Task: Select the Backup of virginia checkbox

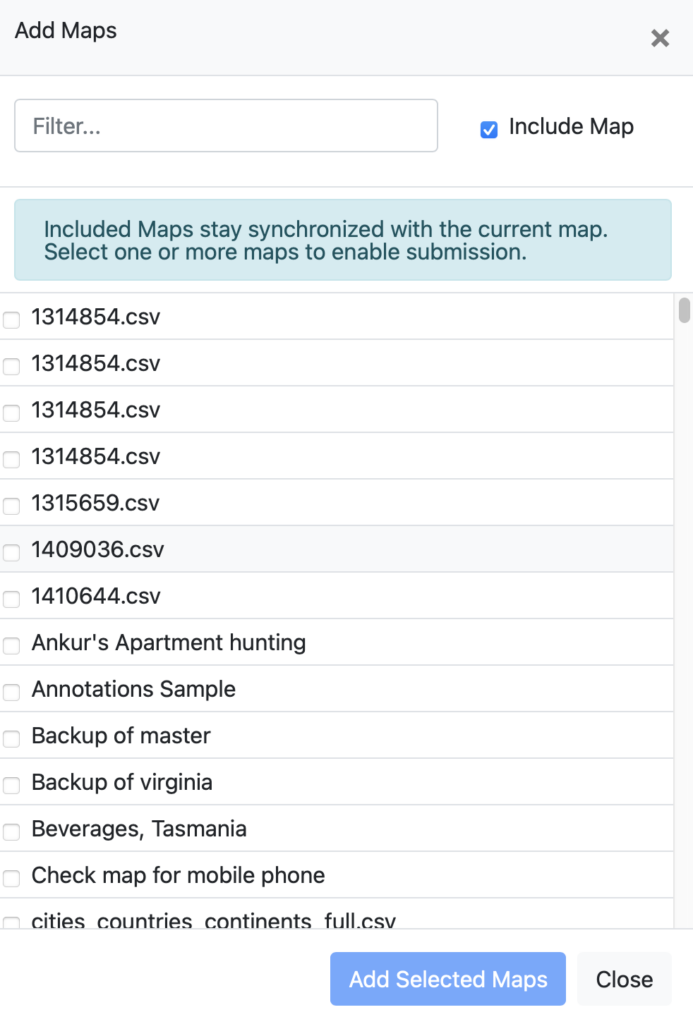Action: coord(11,785)
